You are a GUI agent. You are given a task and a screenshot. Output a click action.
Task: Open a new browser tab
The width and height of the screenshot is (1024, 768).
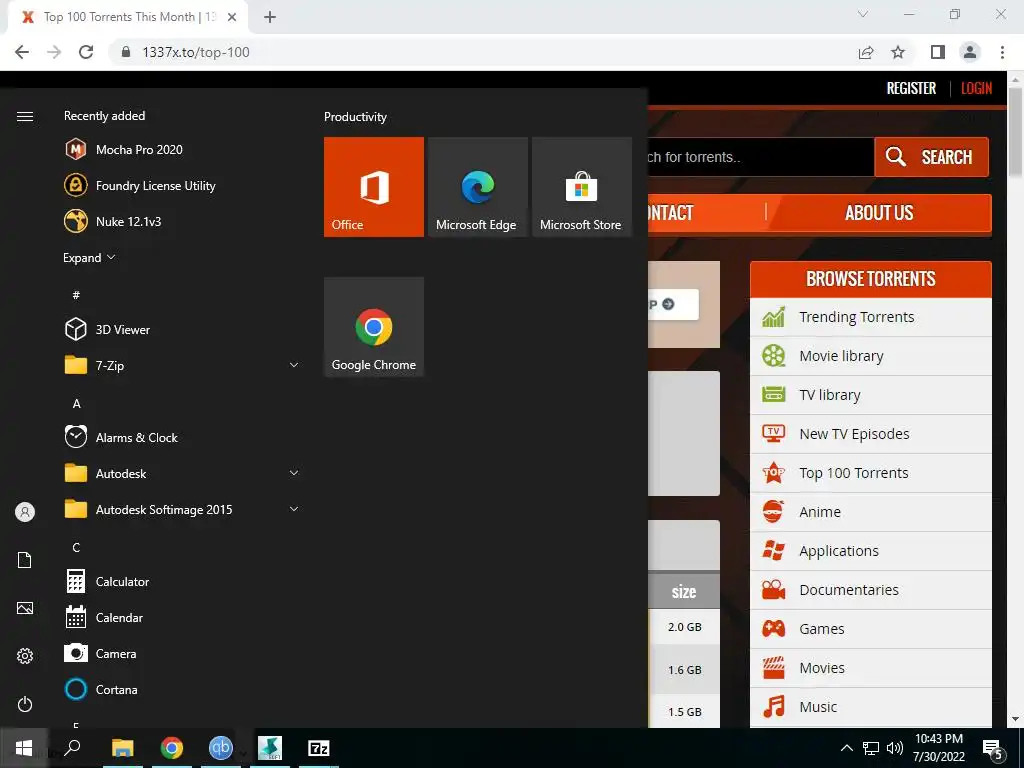[x=270, y=17]
